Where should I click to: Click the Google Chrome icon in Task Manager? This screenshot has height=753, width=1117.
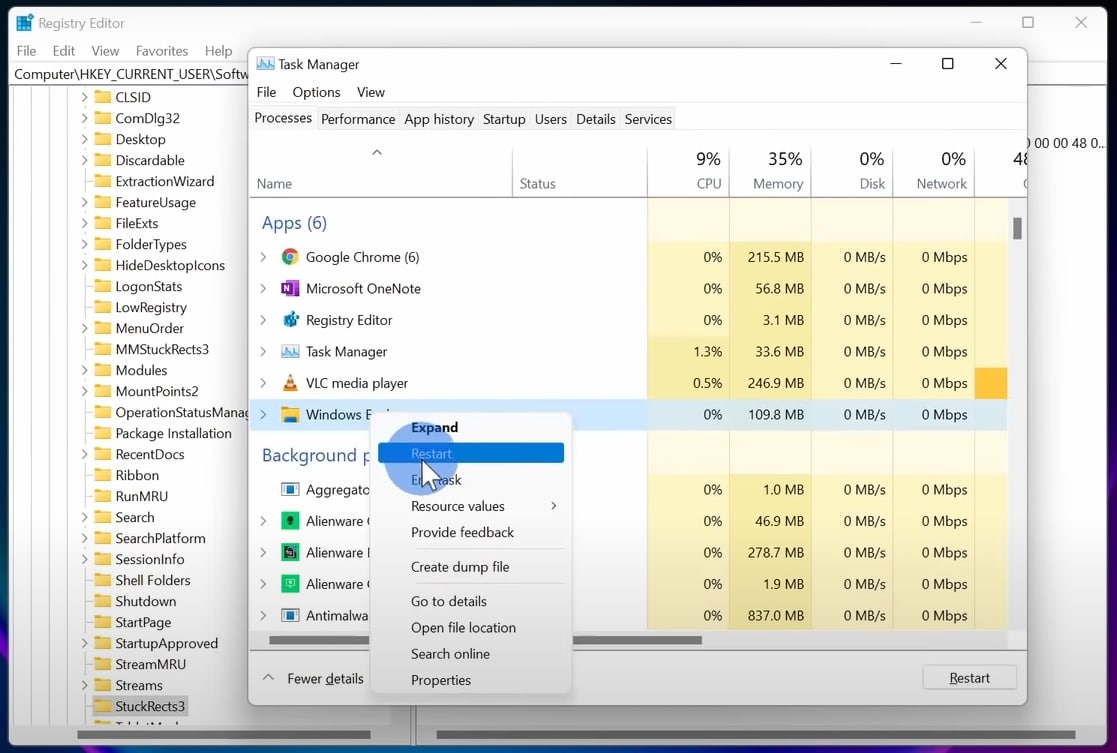(290, 257)
